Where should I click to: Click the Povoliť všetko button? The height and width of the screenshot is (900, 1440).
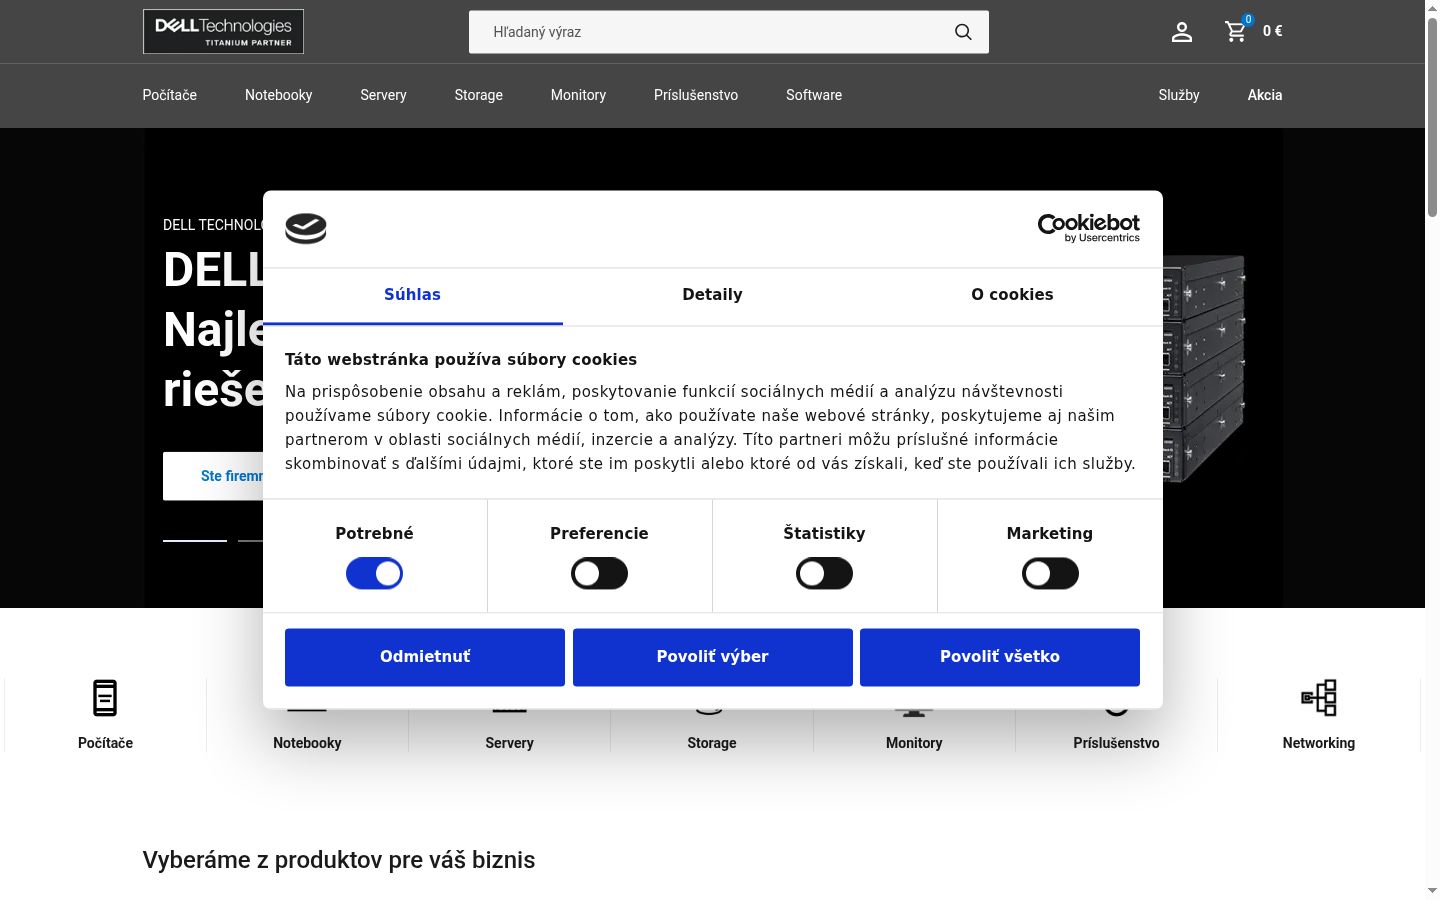1000,657
